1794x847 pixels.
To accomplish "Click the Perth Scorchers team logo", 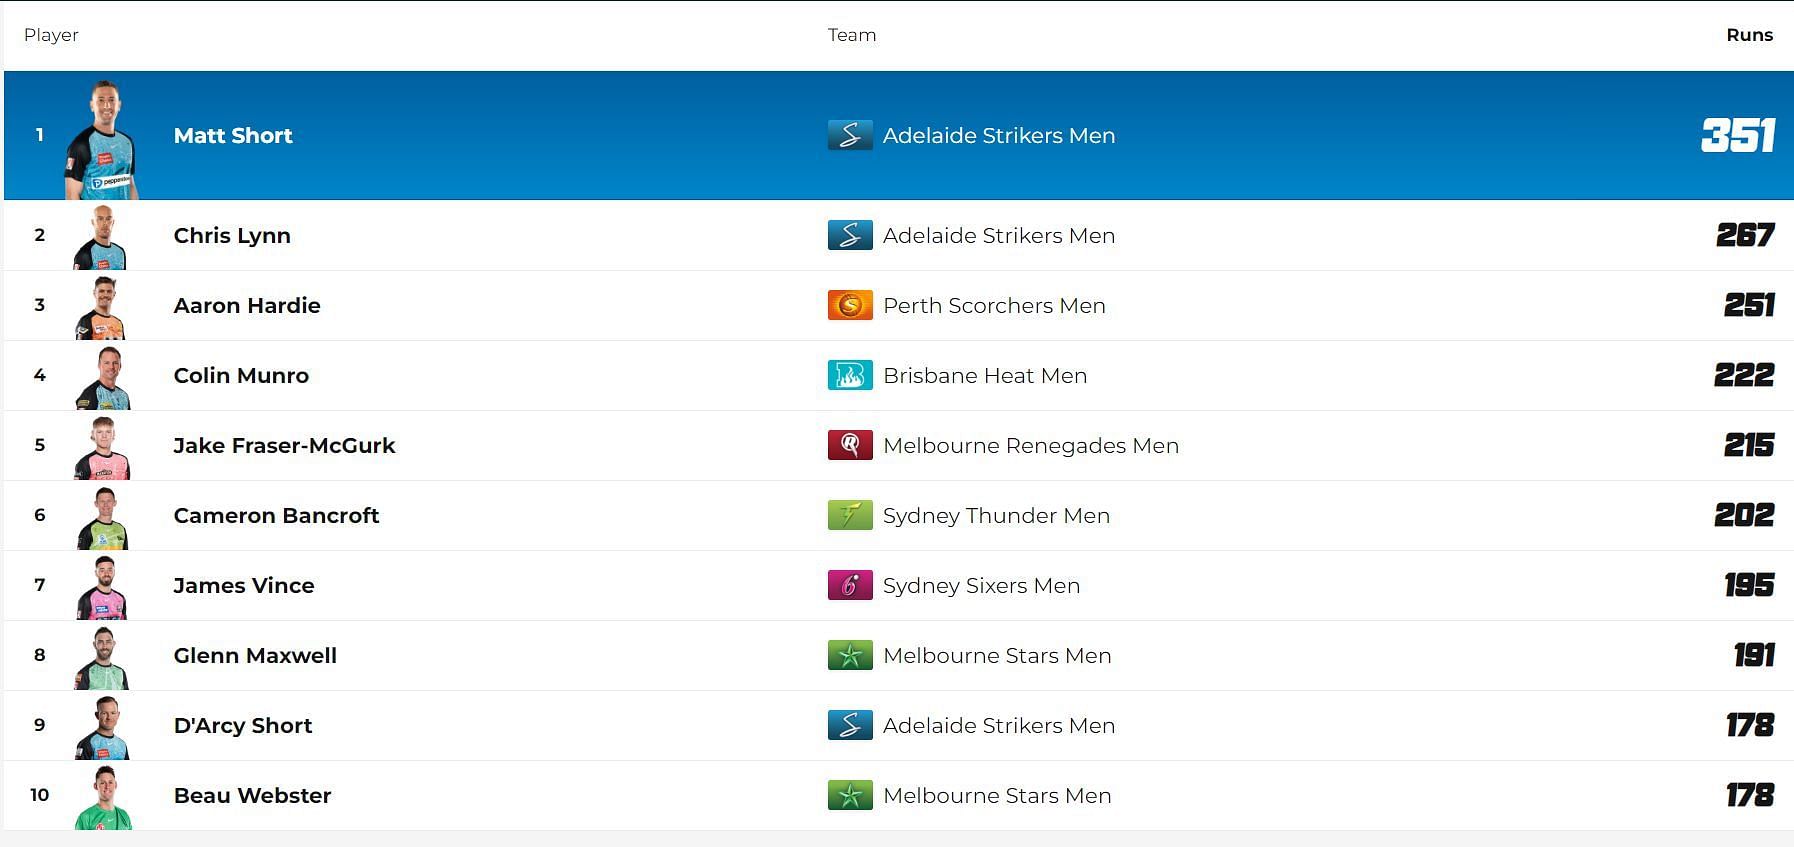I will pos(850,305).
